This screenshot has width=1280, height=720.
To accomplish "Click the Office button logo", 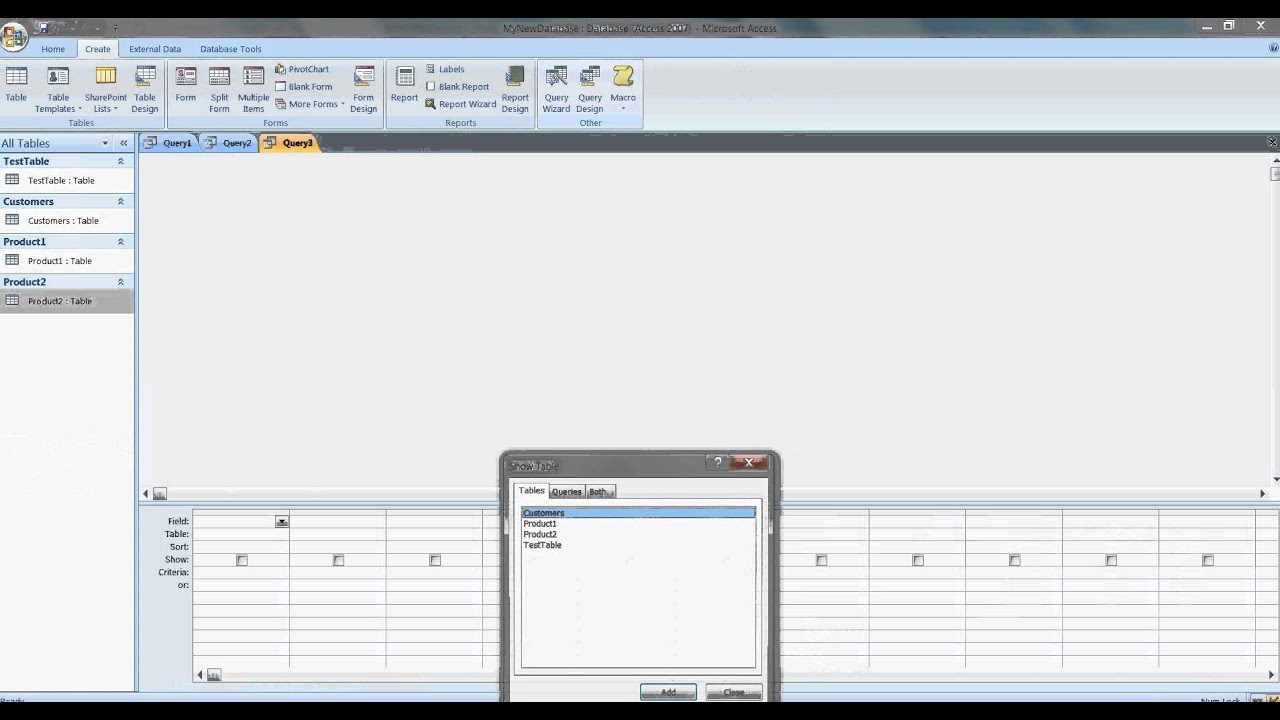I will pos(13,37).
